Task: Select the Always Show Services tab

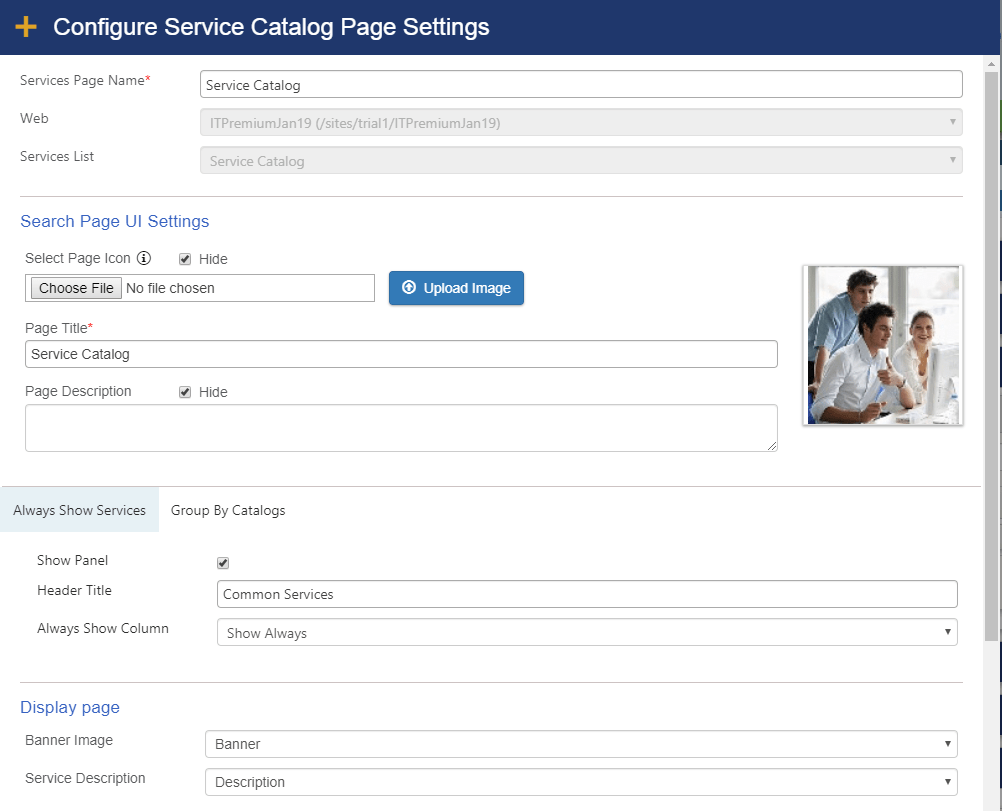Action: (80, 510)
